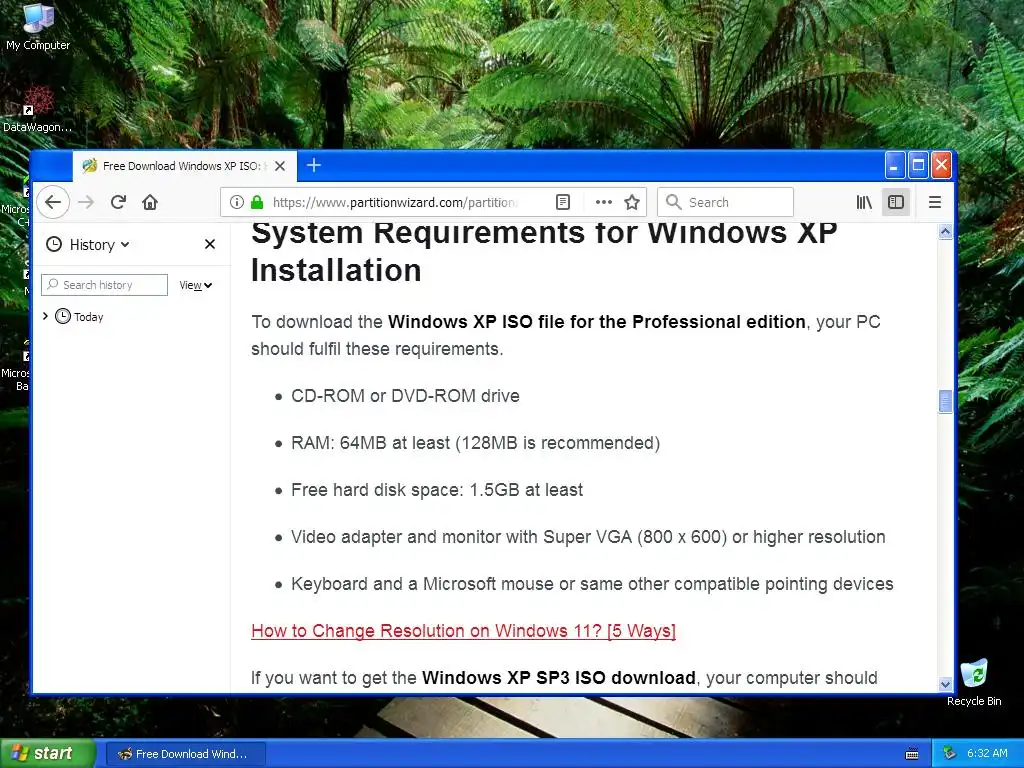Click the text 'CD-ROM or DVD-ROM drive'
Image resolution: width=1024 pixels, height=768 pixels.
coord(405,396)
